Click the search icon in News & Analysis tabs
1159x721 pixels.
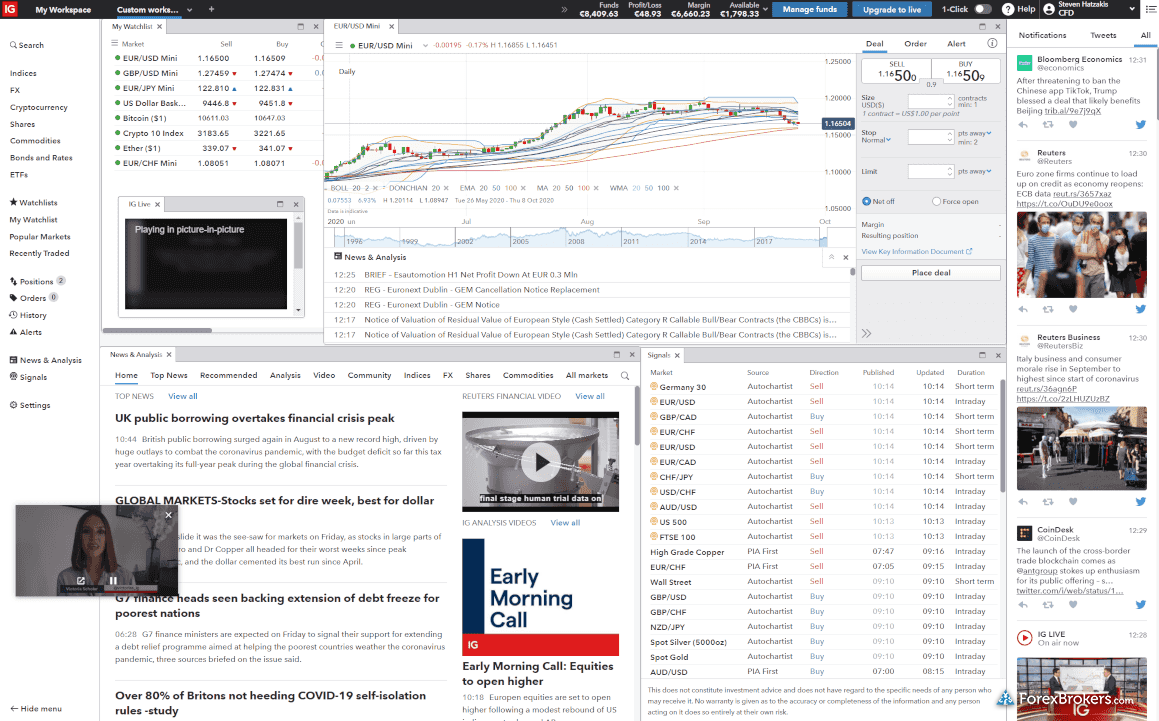(625, 376)
